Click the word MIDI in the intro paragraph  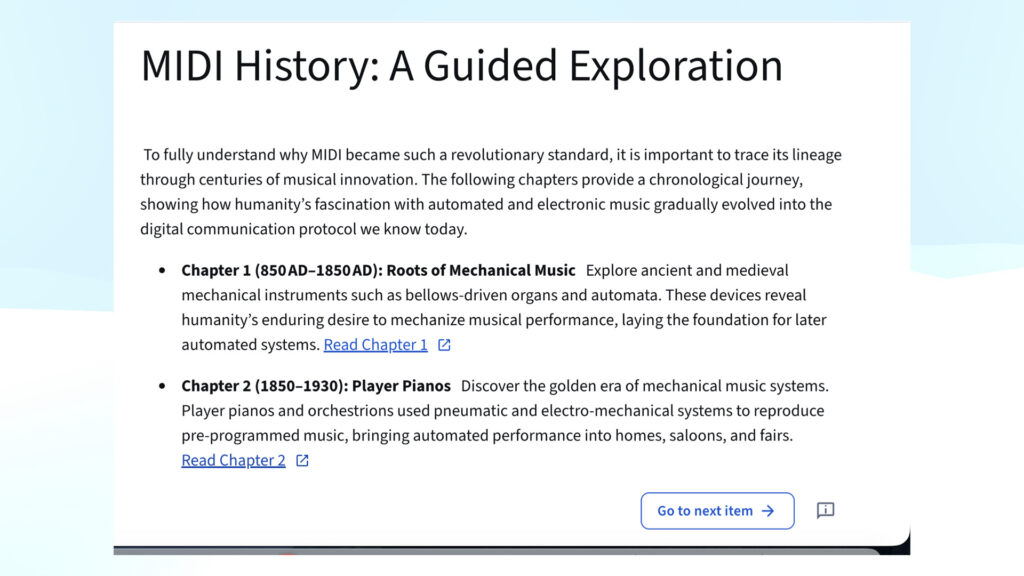(326, 155)
